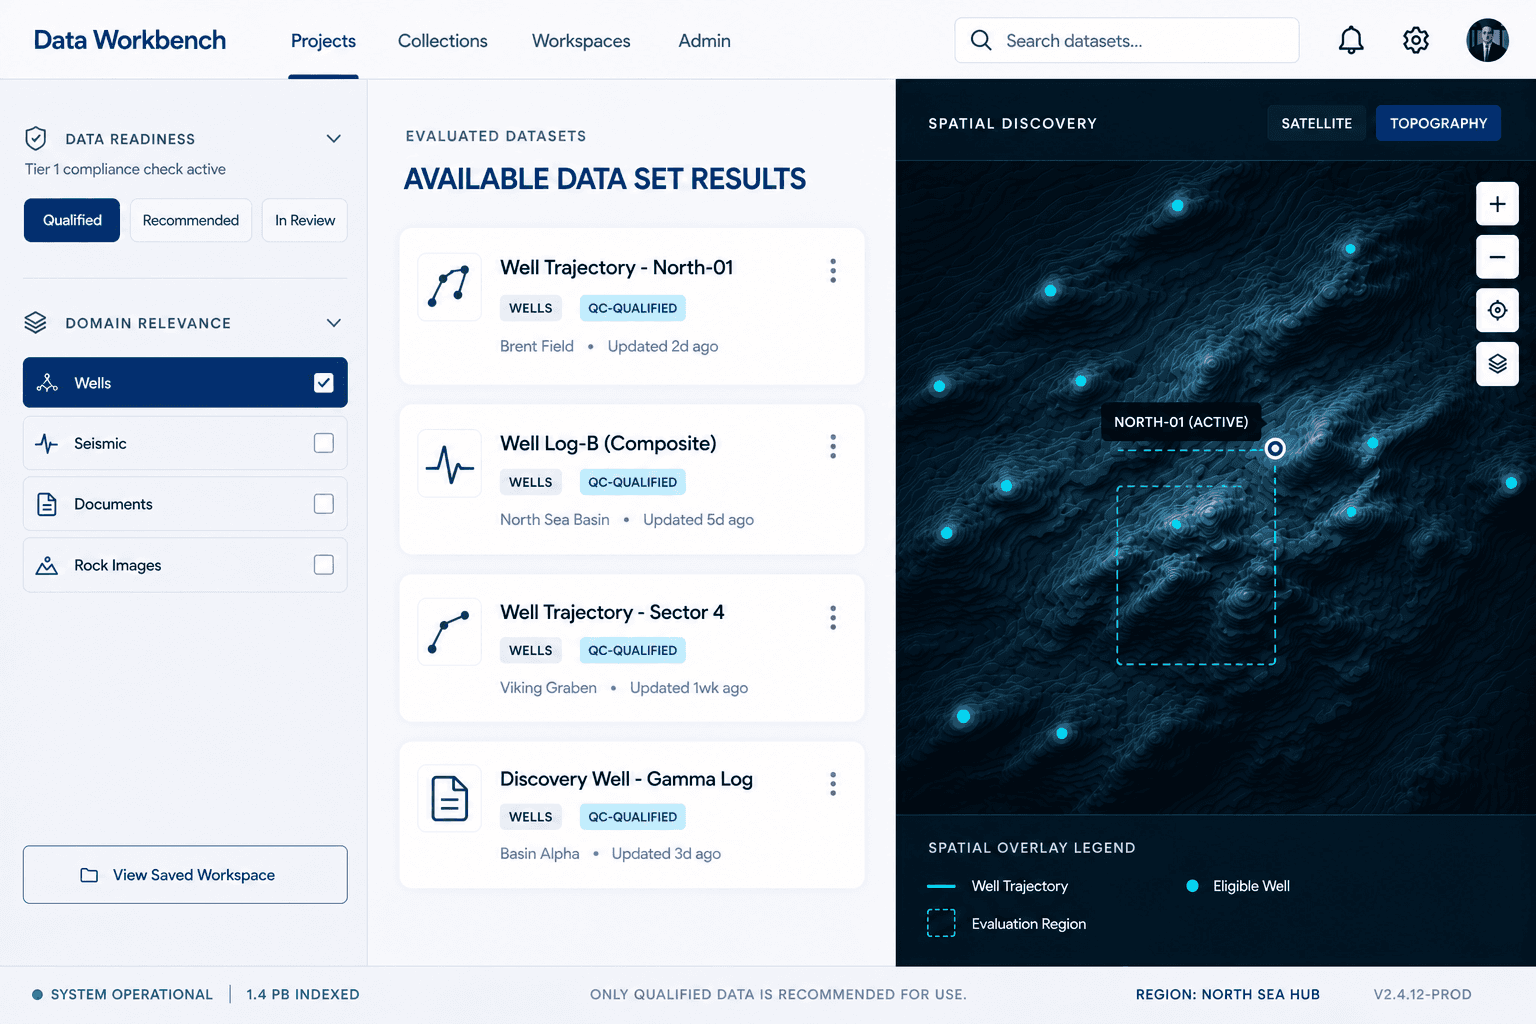Click the Domain Relevance layers icon
Image resolution: width=1536 pixels, height=1024 pixels.
[x=36, y=322]
